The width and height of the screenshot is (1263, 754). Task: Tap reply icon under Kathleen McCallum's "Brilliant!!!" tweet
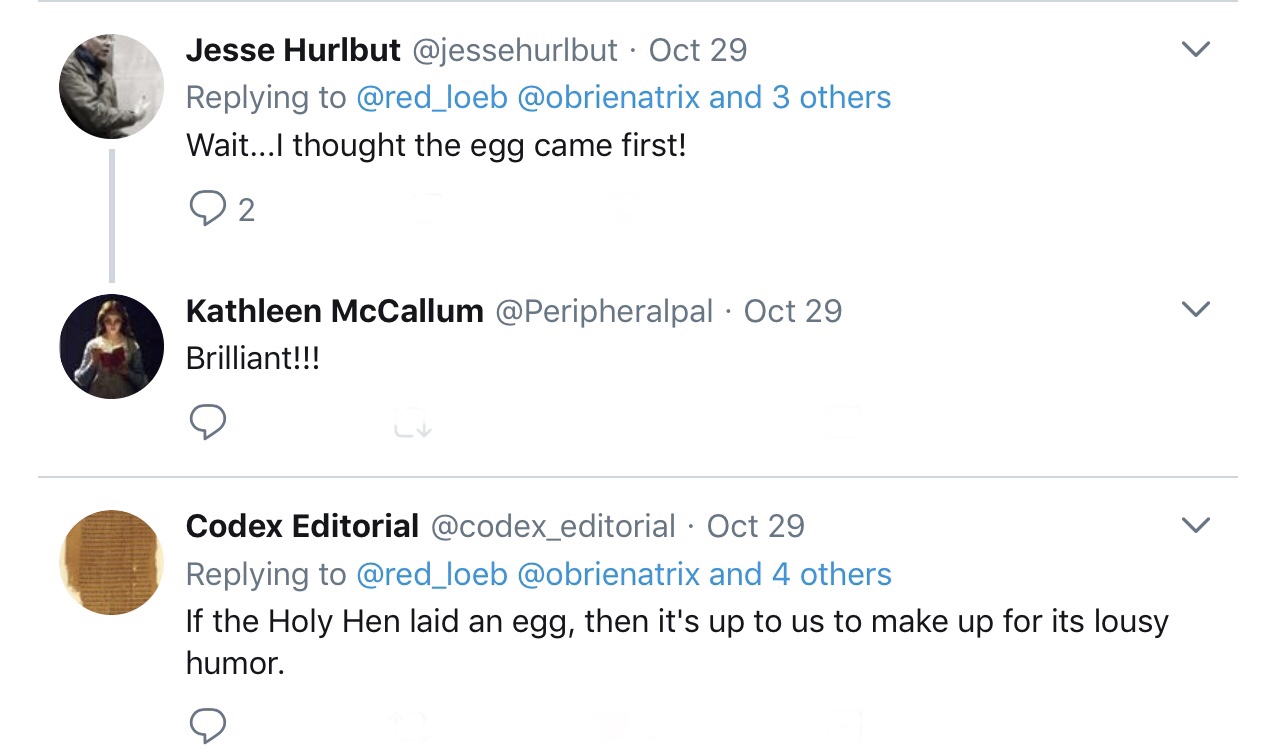pyautogui.click(x=208, y=423)
